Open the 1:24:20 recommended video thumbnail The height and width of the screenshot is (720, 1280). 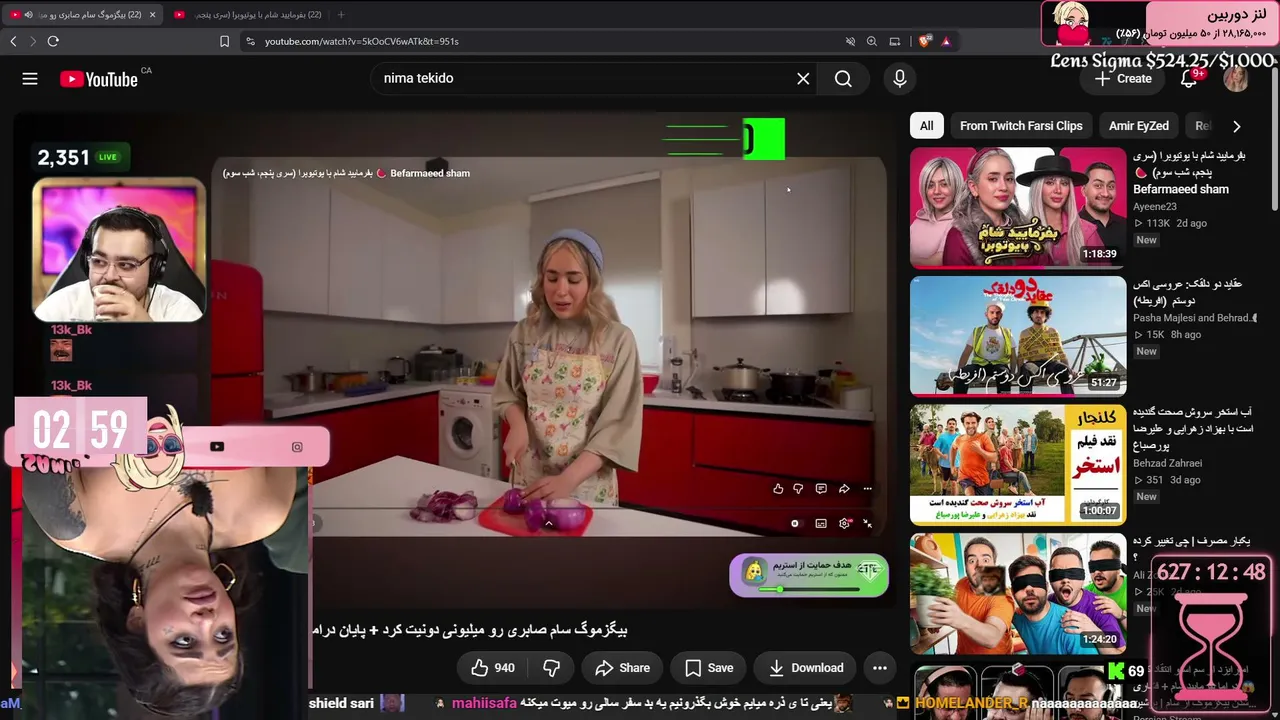coord(1018,593)
